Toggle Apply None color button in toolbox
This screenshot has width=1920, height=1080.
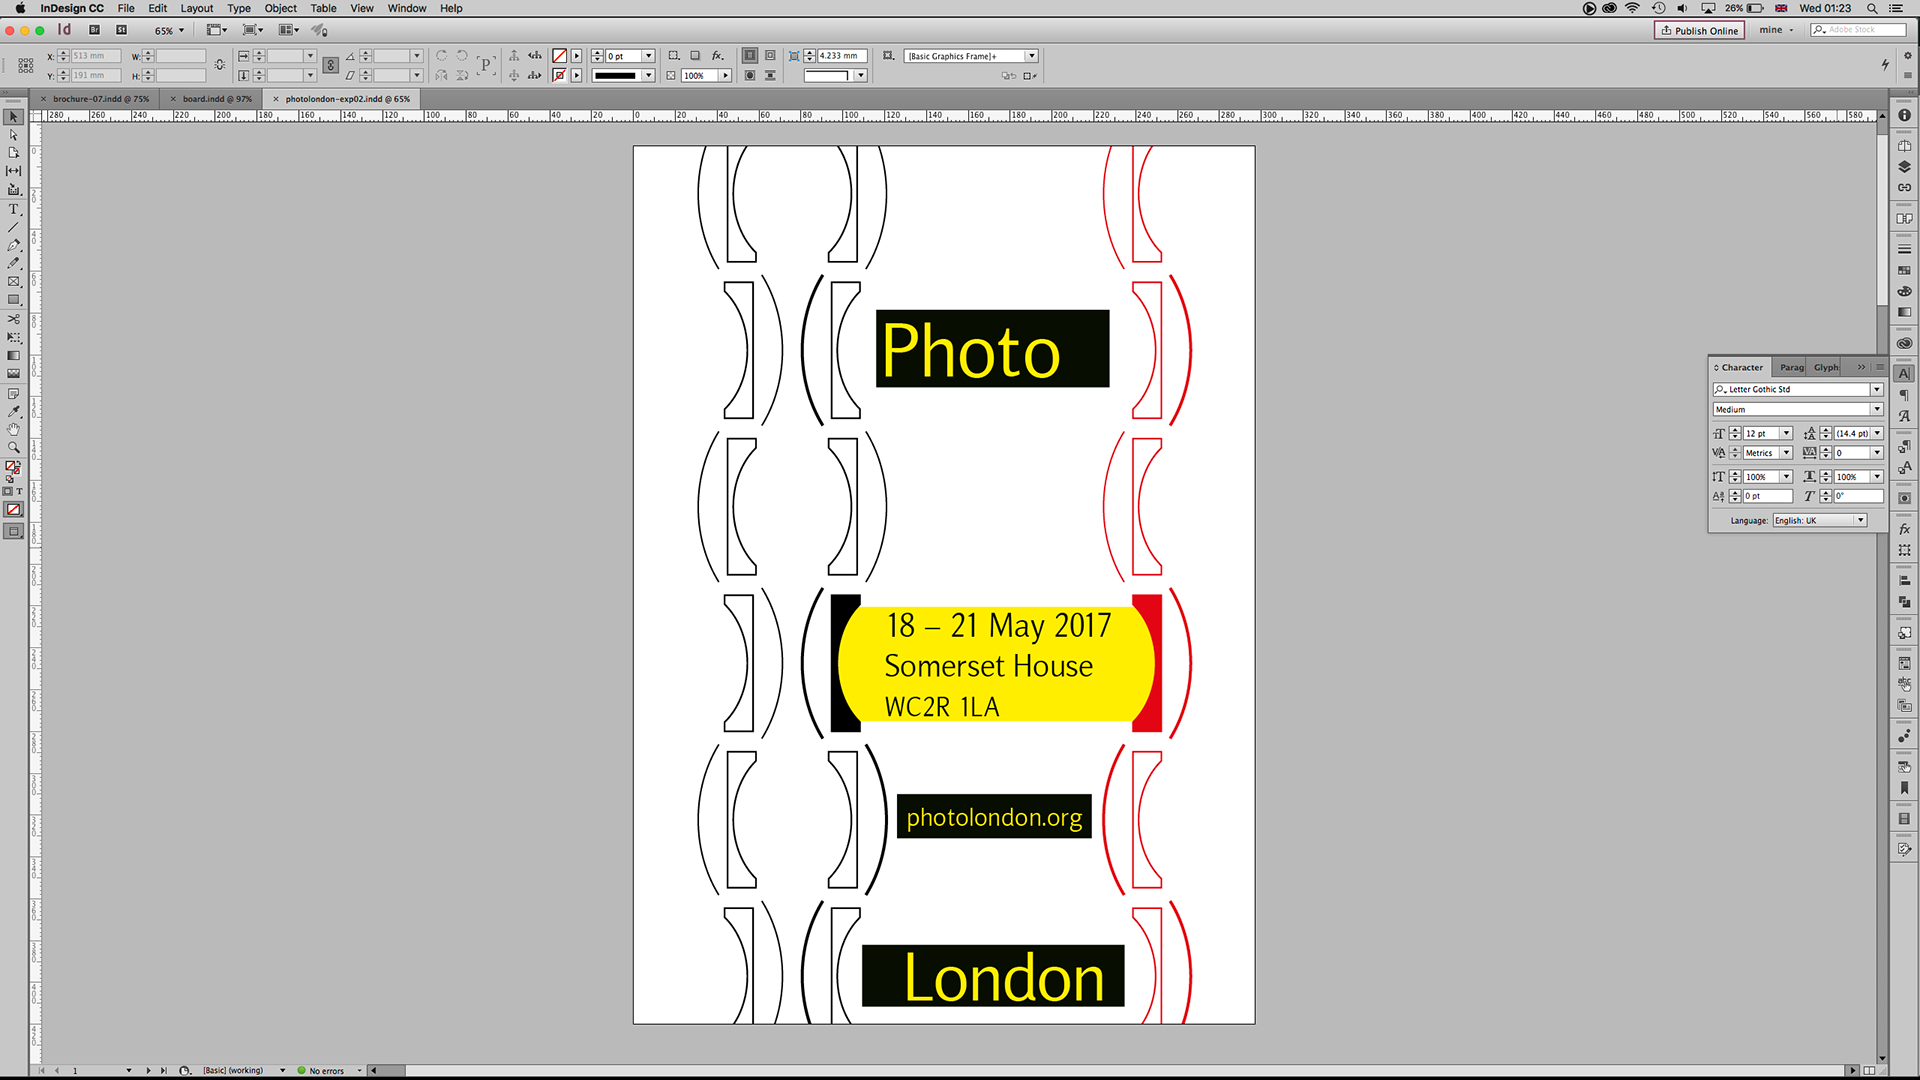[14, 510]
